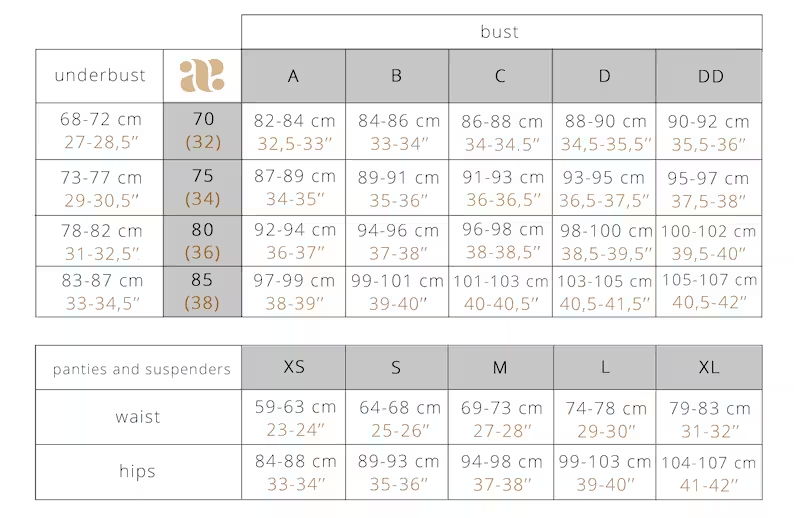This screenshot has height=518, width=794.
Task: Select the 89-93 cm hips S cell
Action: [x=397, y=472]
